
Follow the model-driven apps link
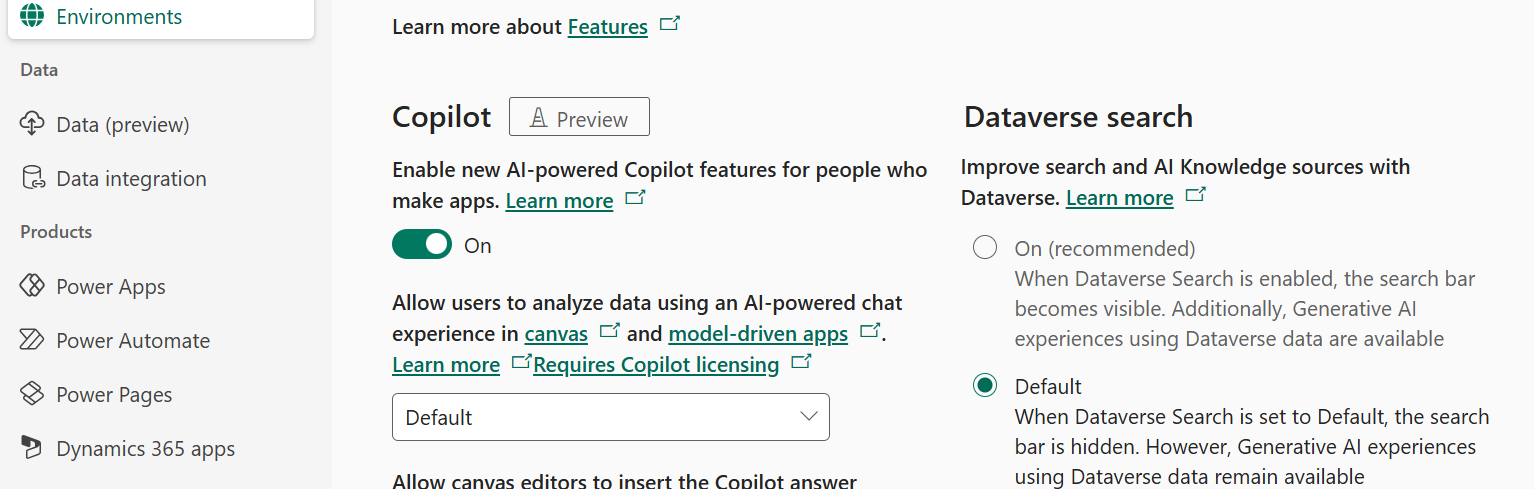tap(758, 333)
